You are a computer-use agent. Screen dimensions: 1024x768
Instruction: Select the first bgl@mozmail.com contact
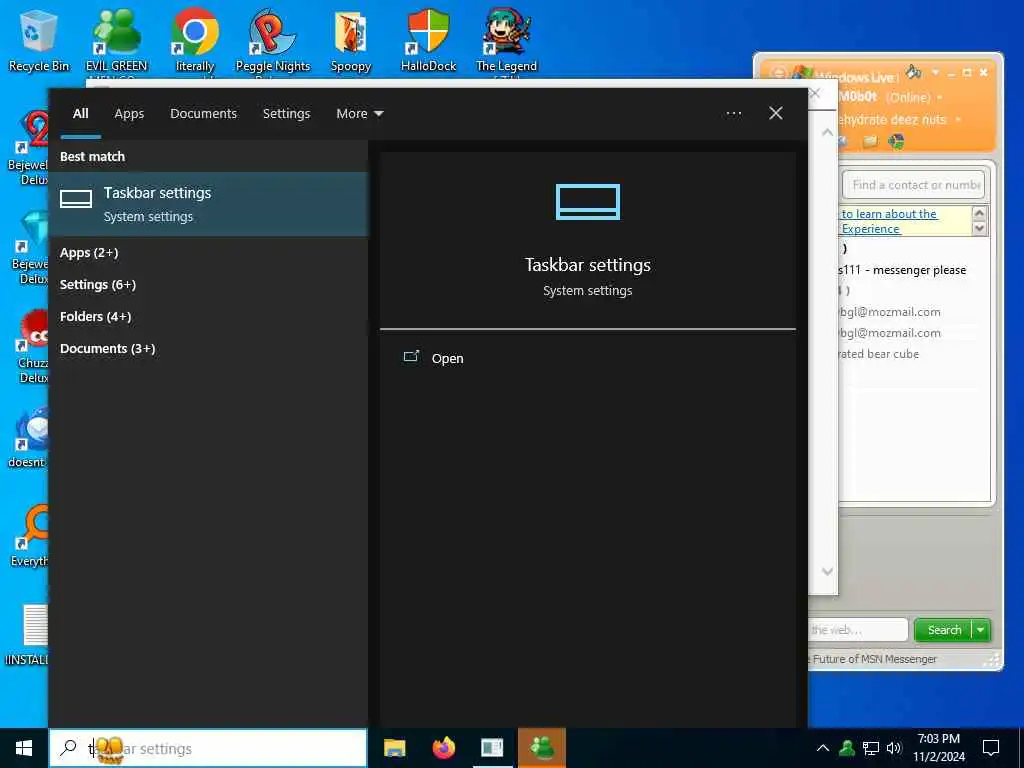point(890,312)
